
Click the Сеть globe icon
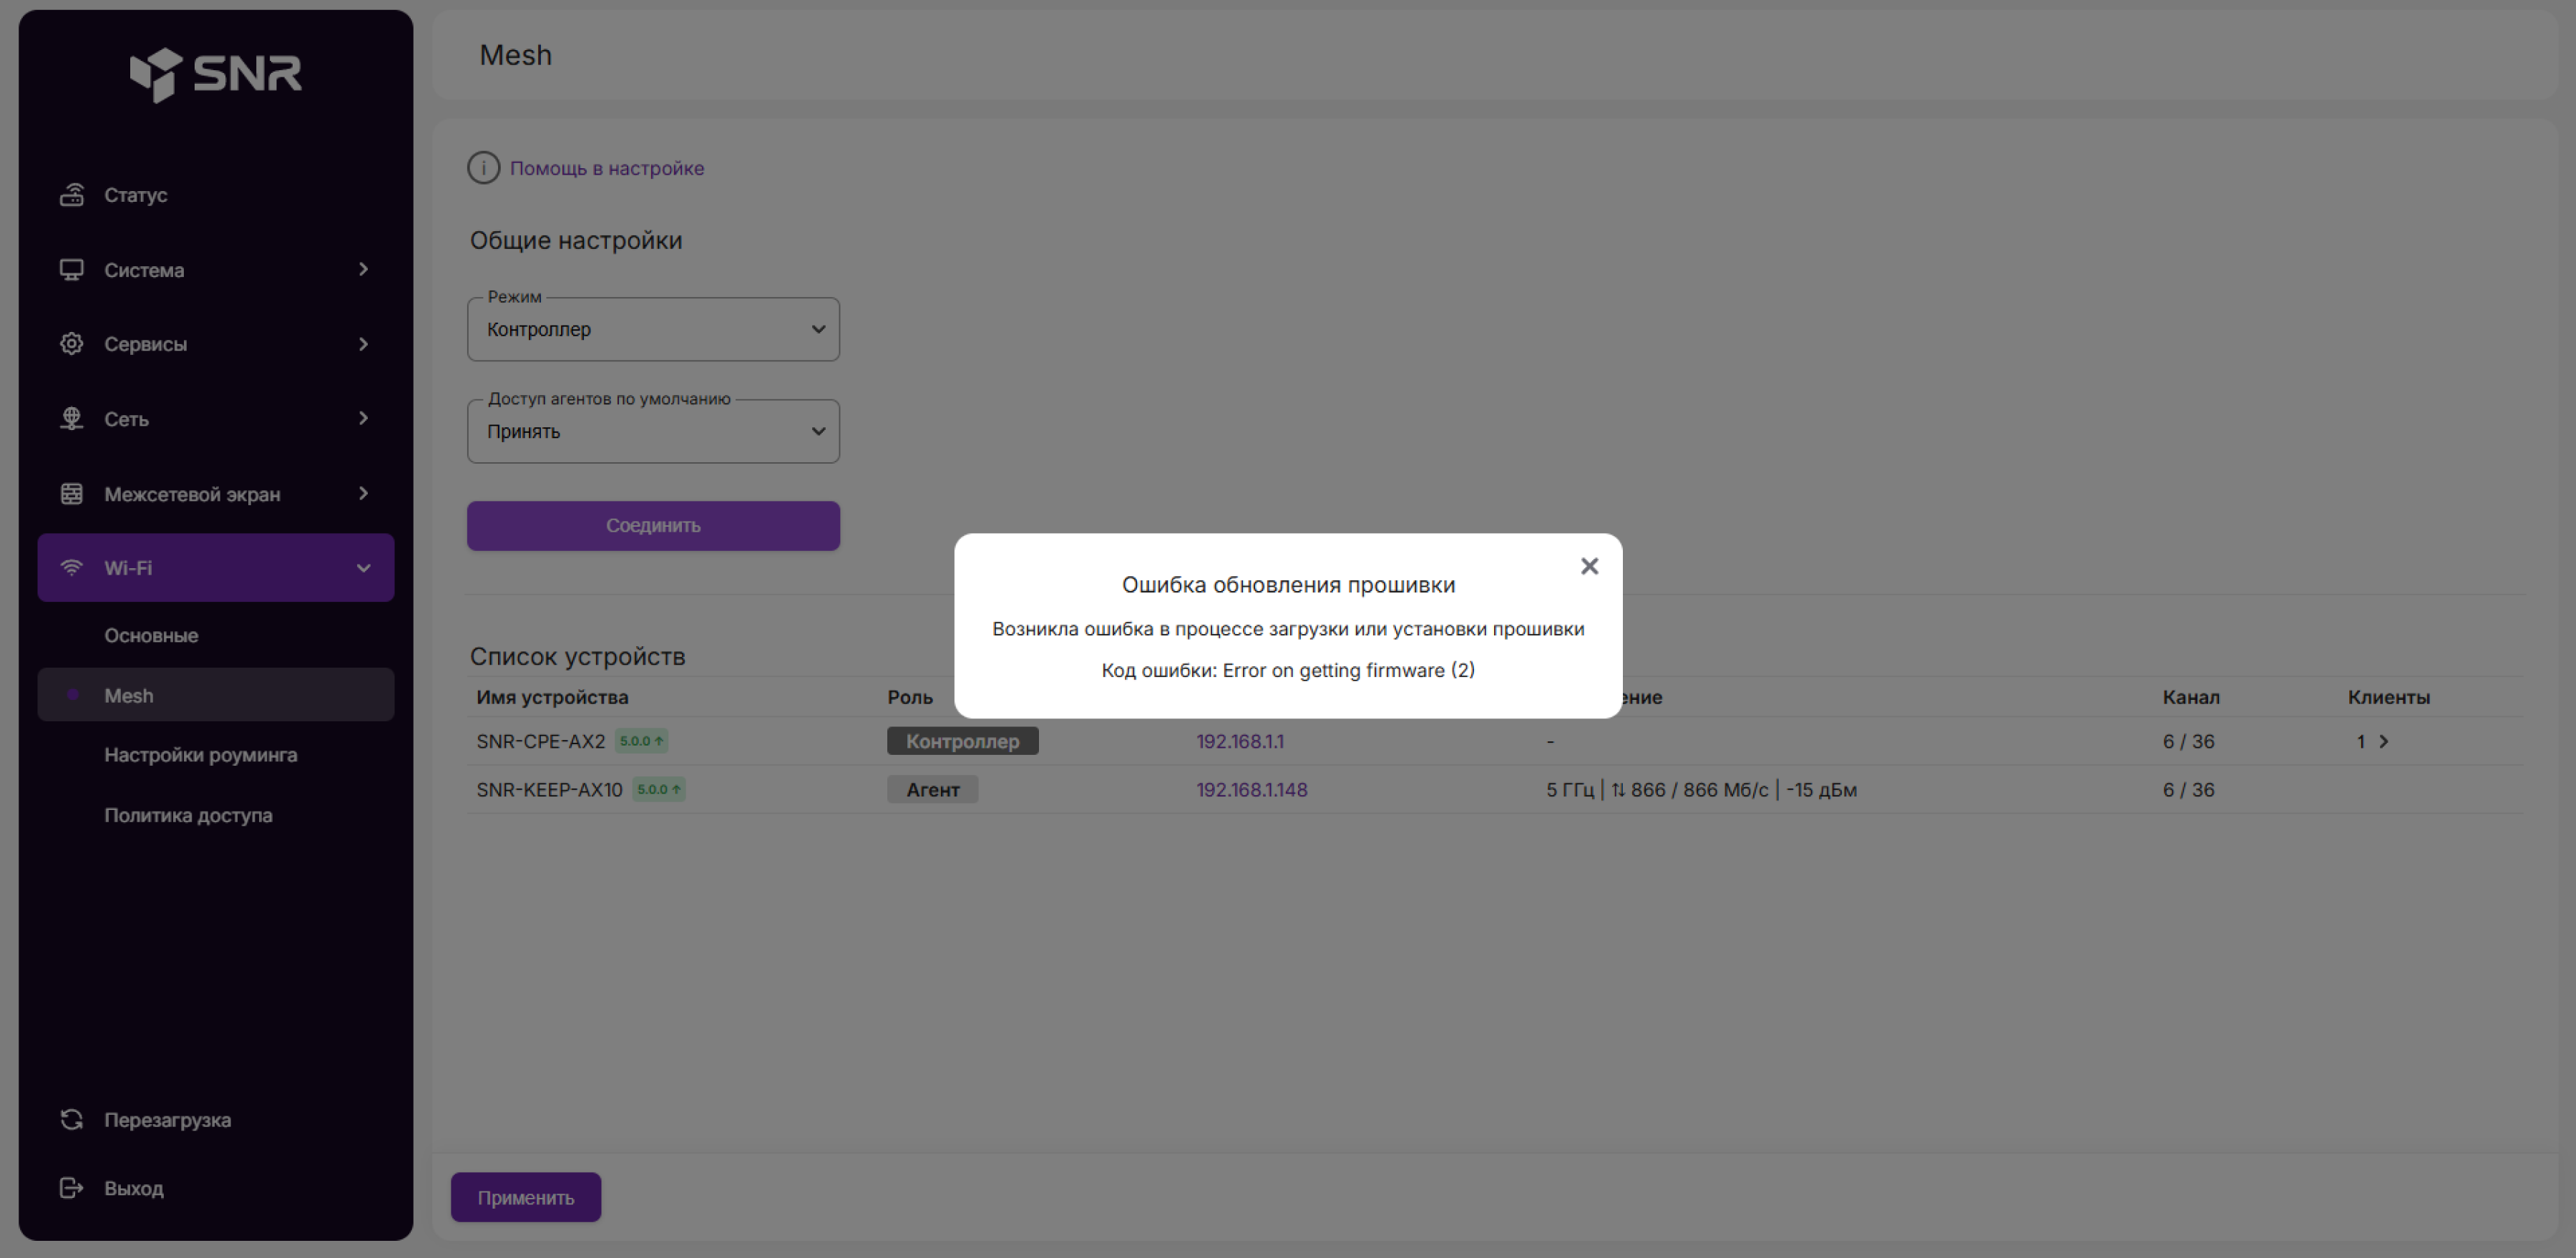click(x=71, y=419)
